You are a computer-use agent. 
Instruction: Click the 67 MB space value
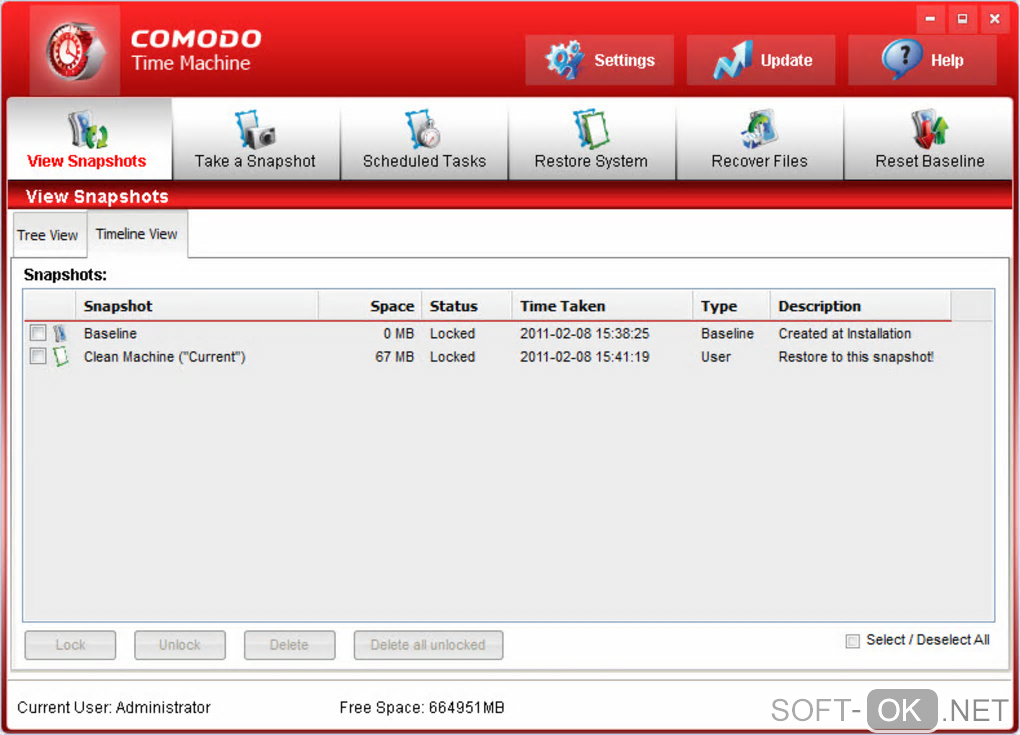(x=394, y=357)
